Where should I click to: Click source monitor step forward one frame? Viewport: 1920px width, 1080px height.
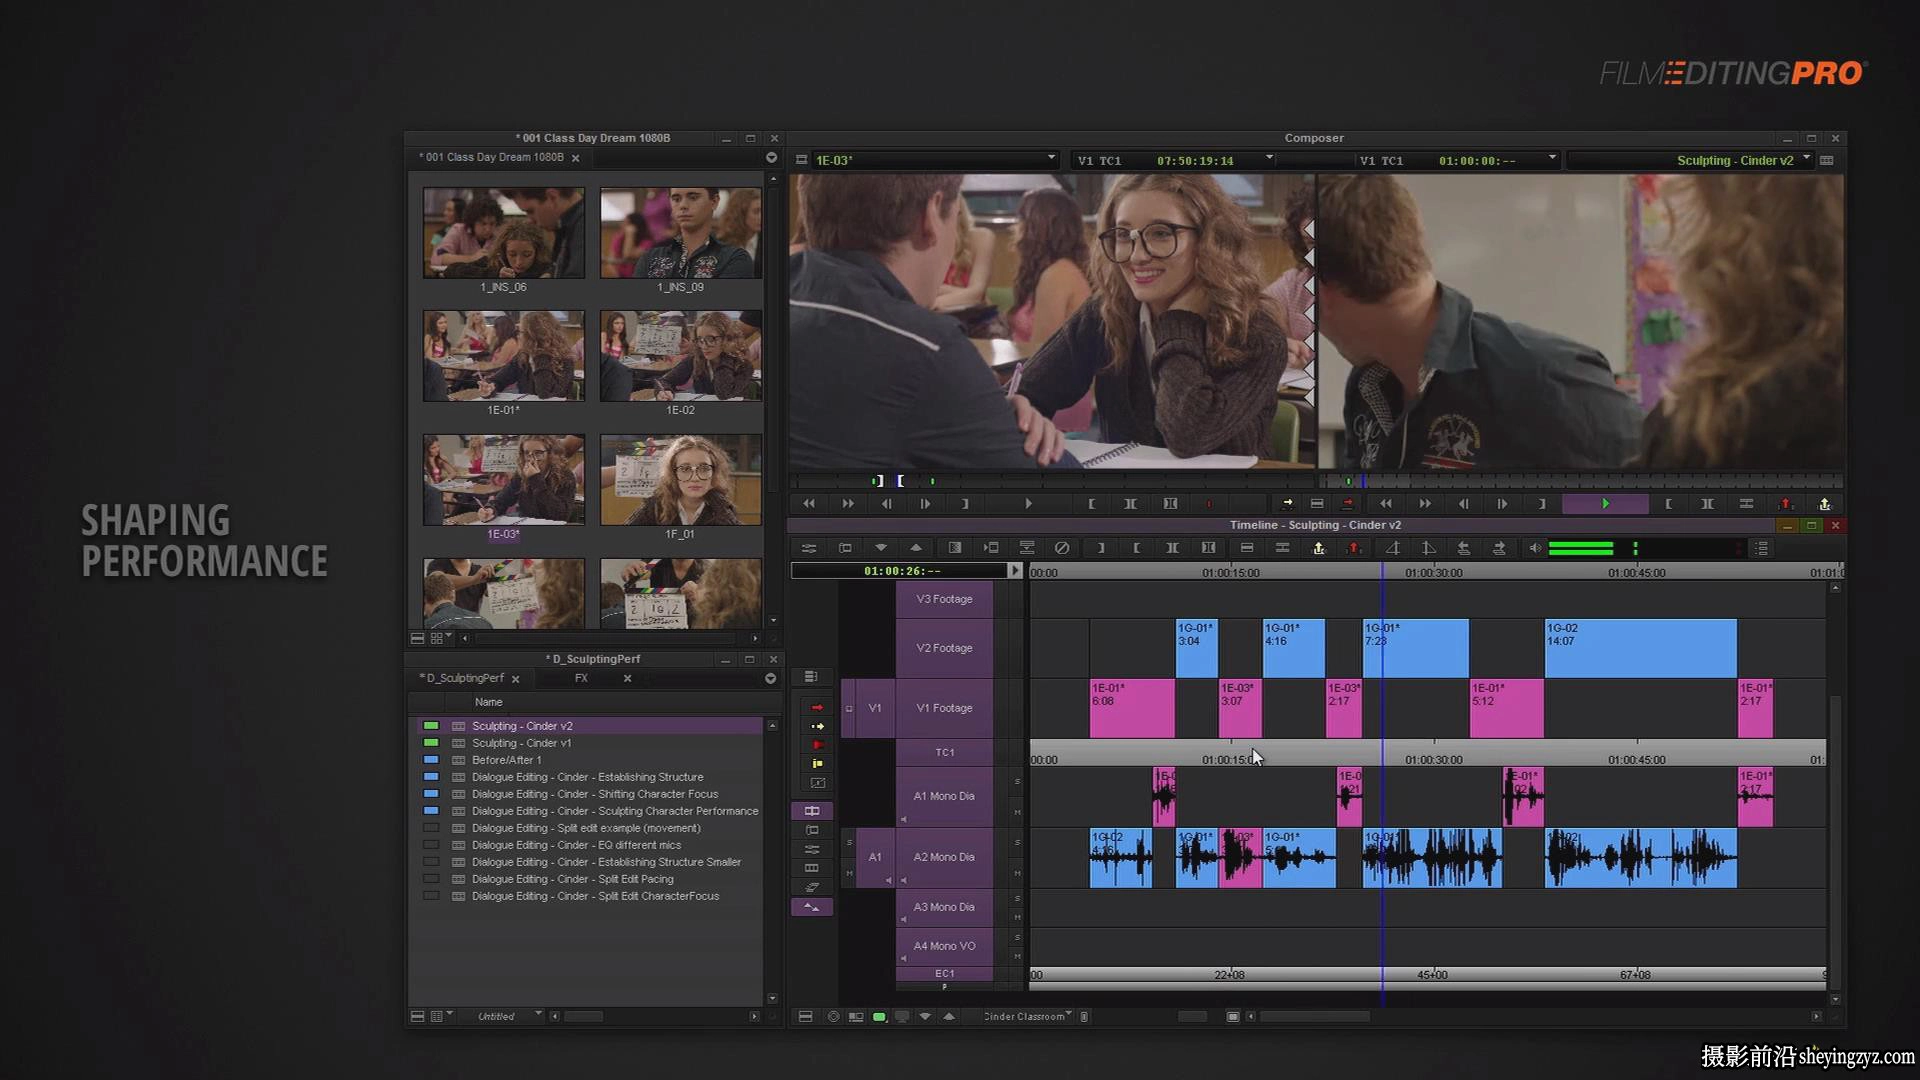[925, 504]
